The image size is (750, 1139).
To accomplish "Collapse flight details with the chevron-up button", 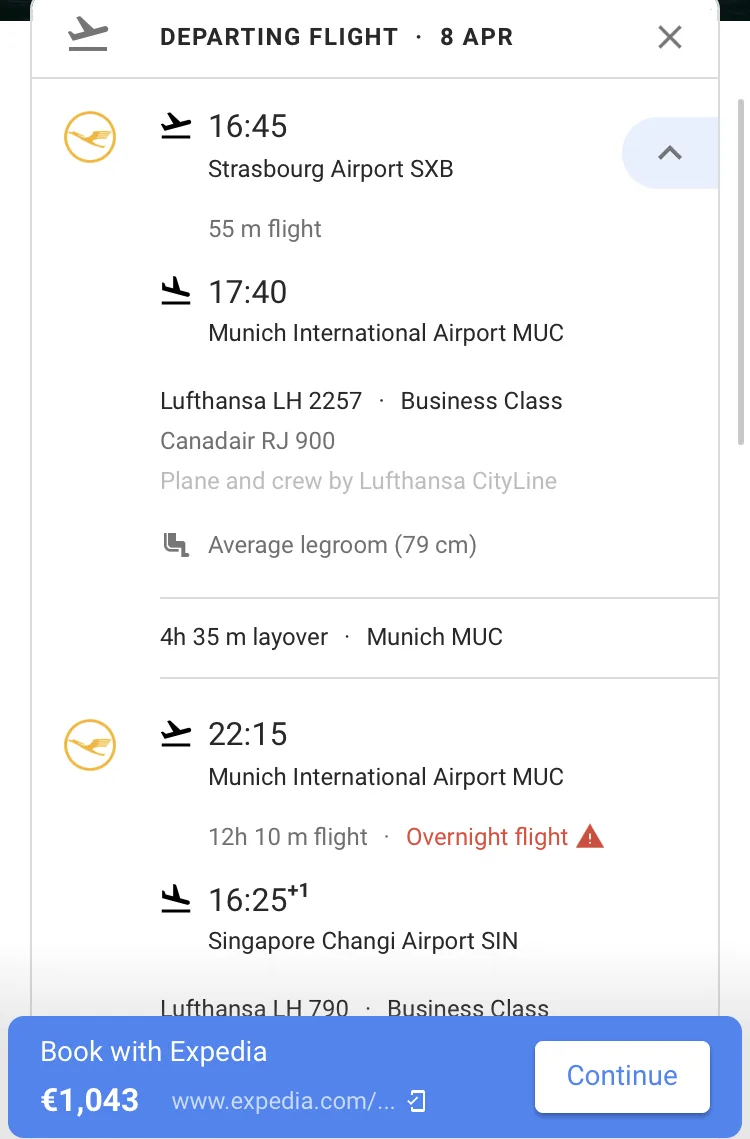I will (x=669, y=153).
